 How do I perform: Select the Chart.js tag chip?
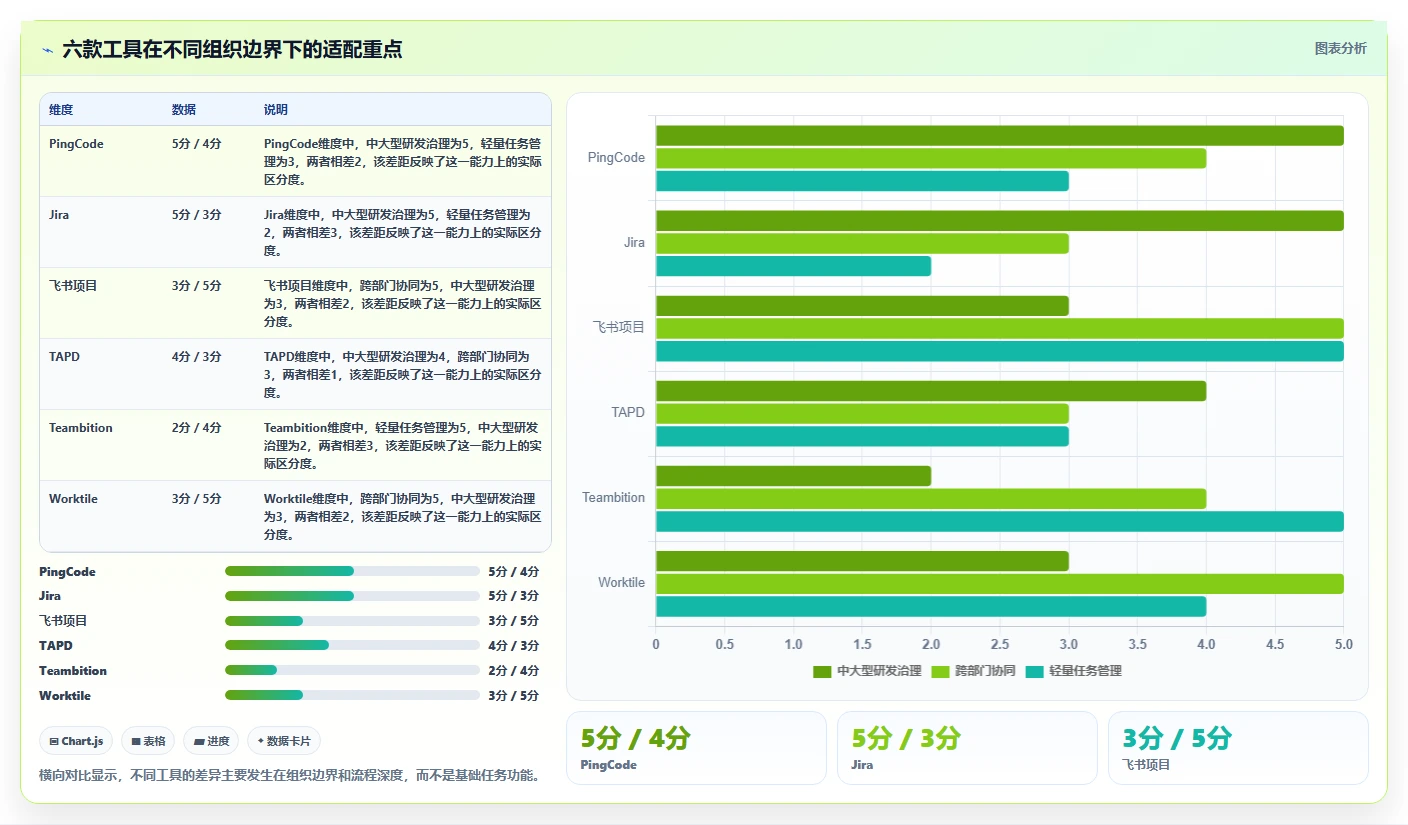77,741
